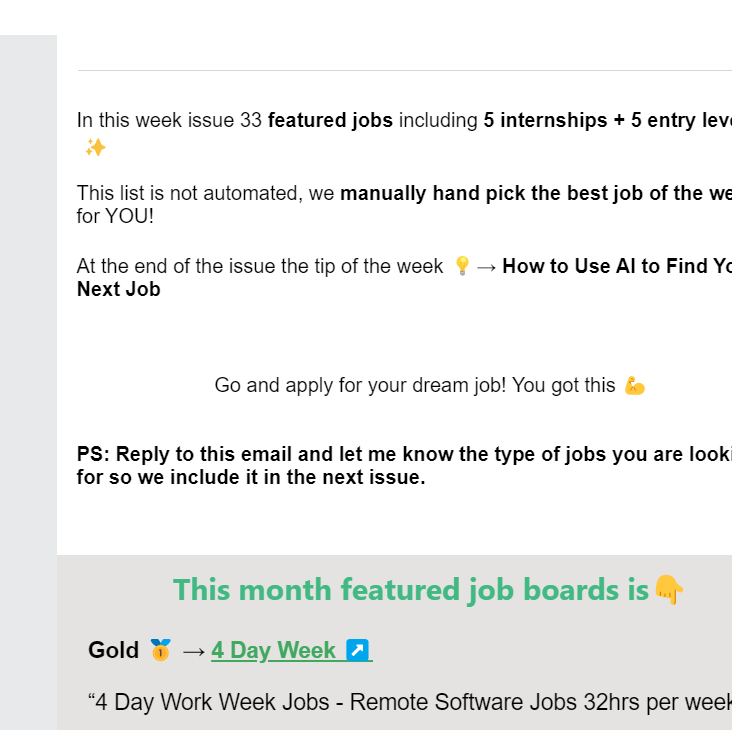The height and width of the screenshot is (730, 732).
Task: Open the 4 Day Week link
Action: click(292, 650)
